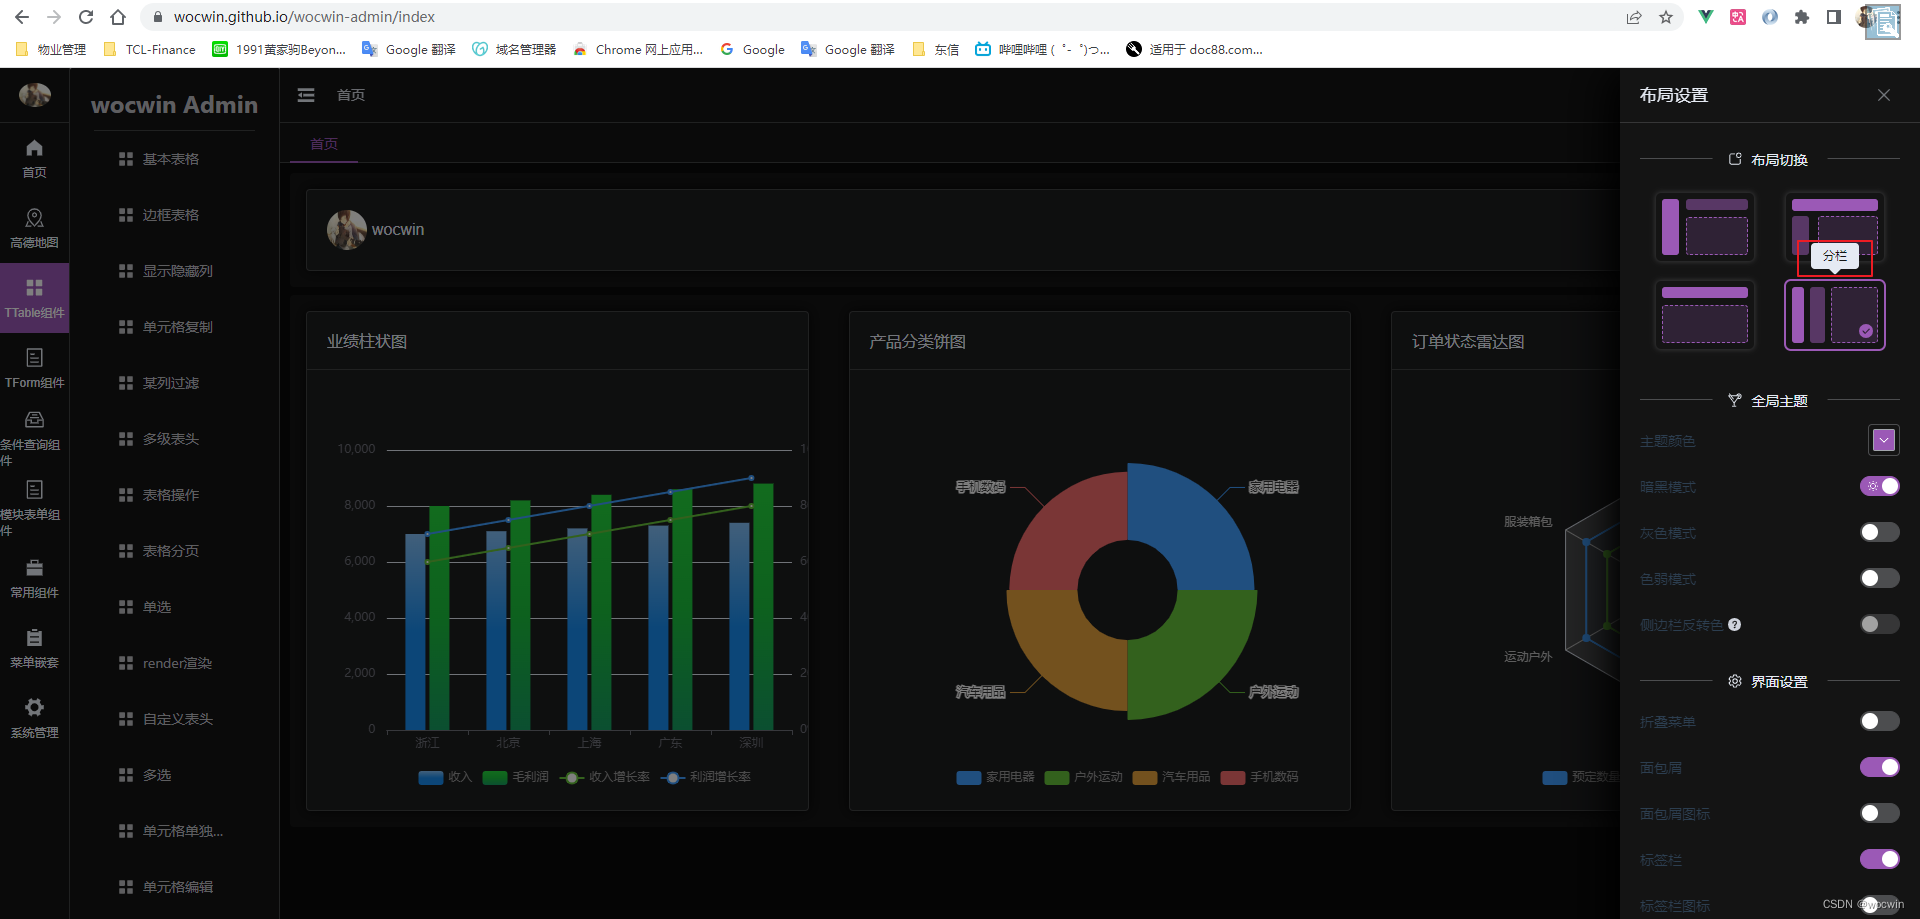Close the 布局设置 panel
This screenshot has height=919, width=1920.
(1884, 95)
